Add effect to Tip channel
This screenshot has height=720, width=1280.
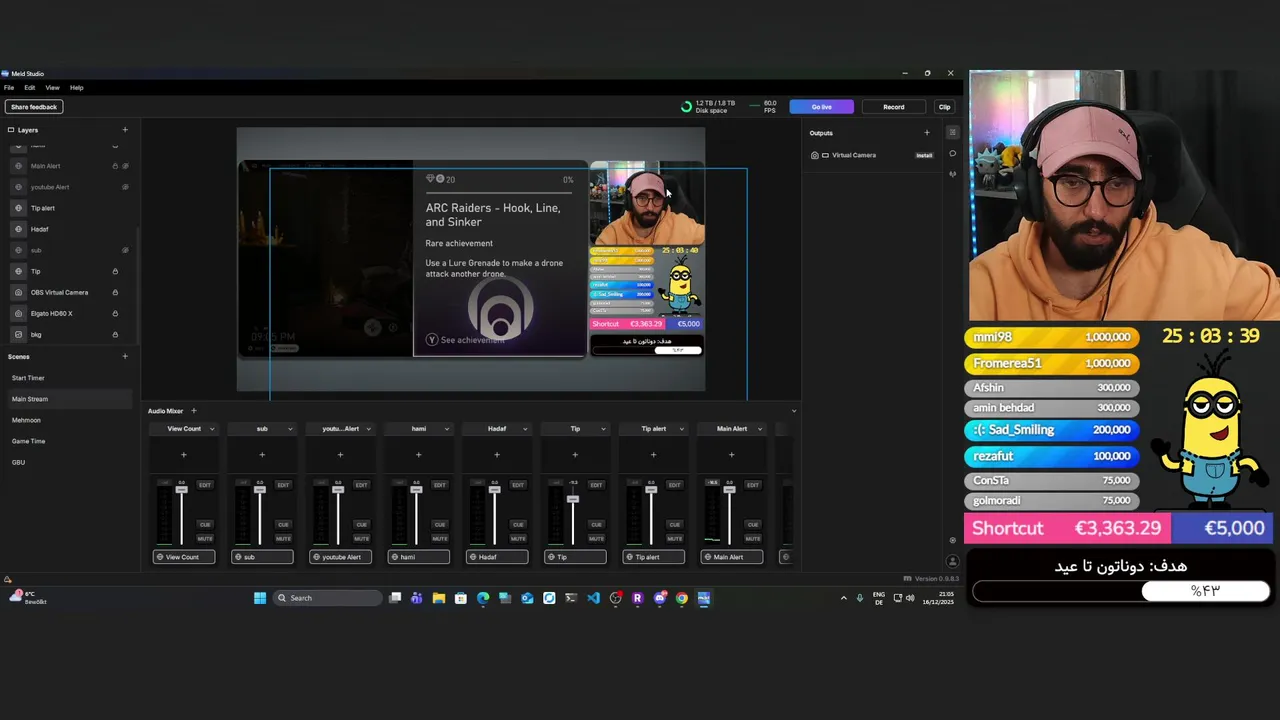tap(575, 455)
